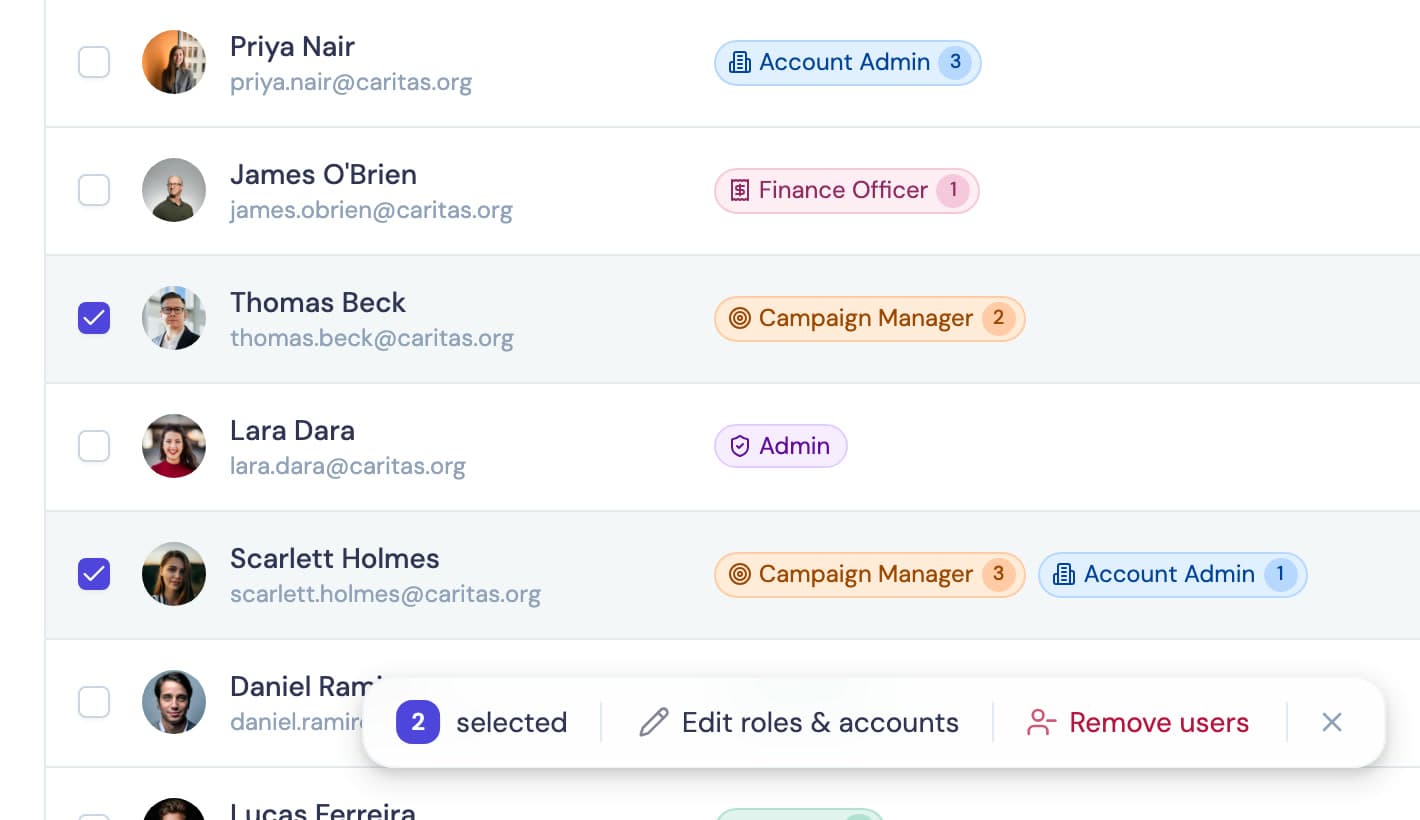Click email scarlett.holmes@caritas.org

click(385, 594)
